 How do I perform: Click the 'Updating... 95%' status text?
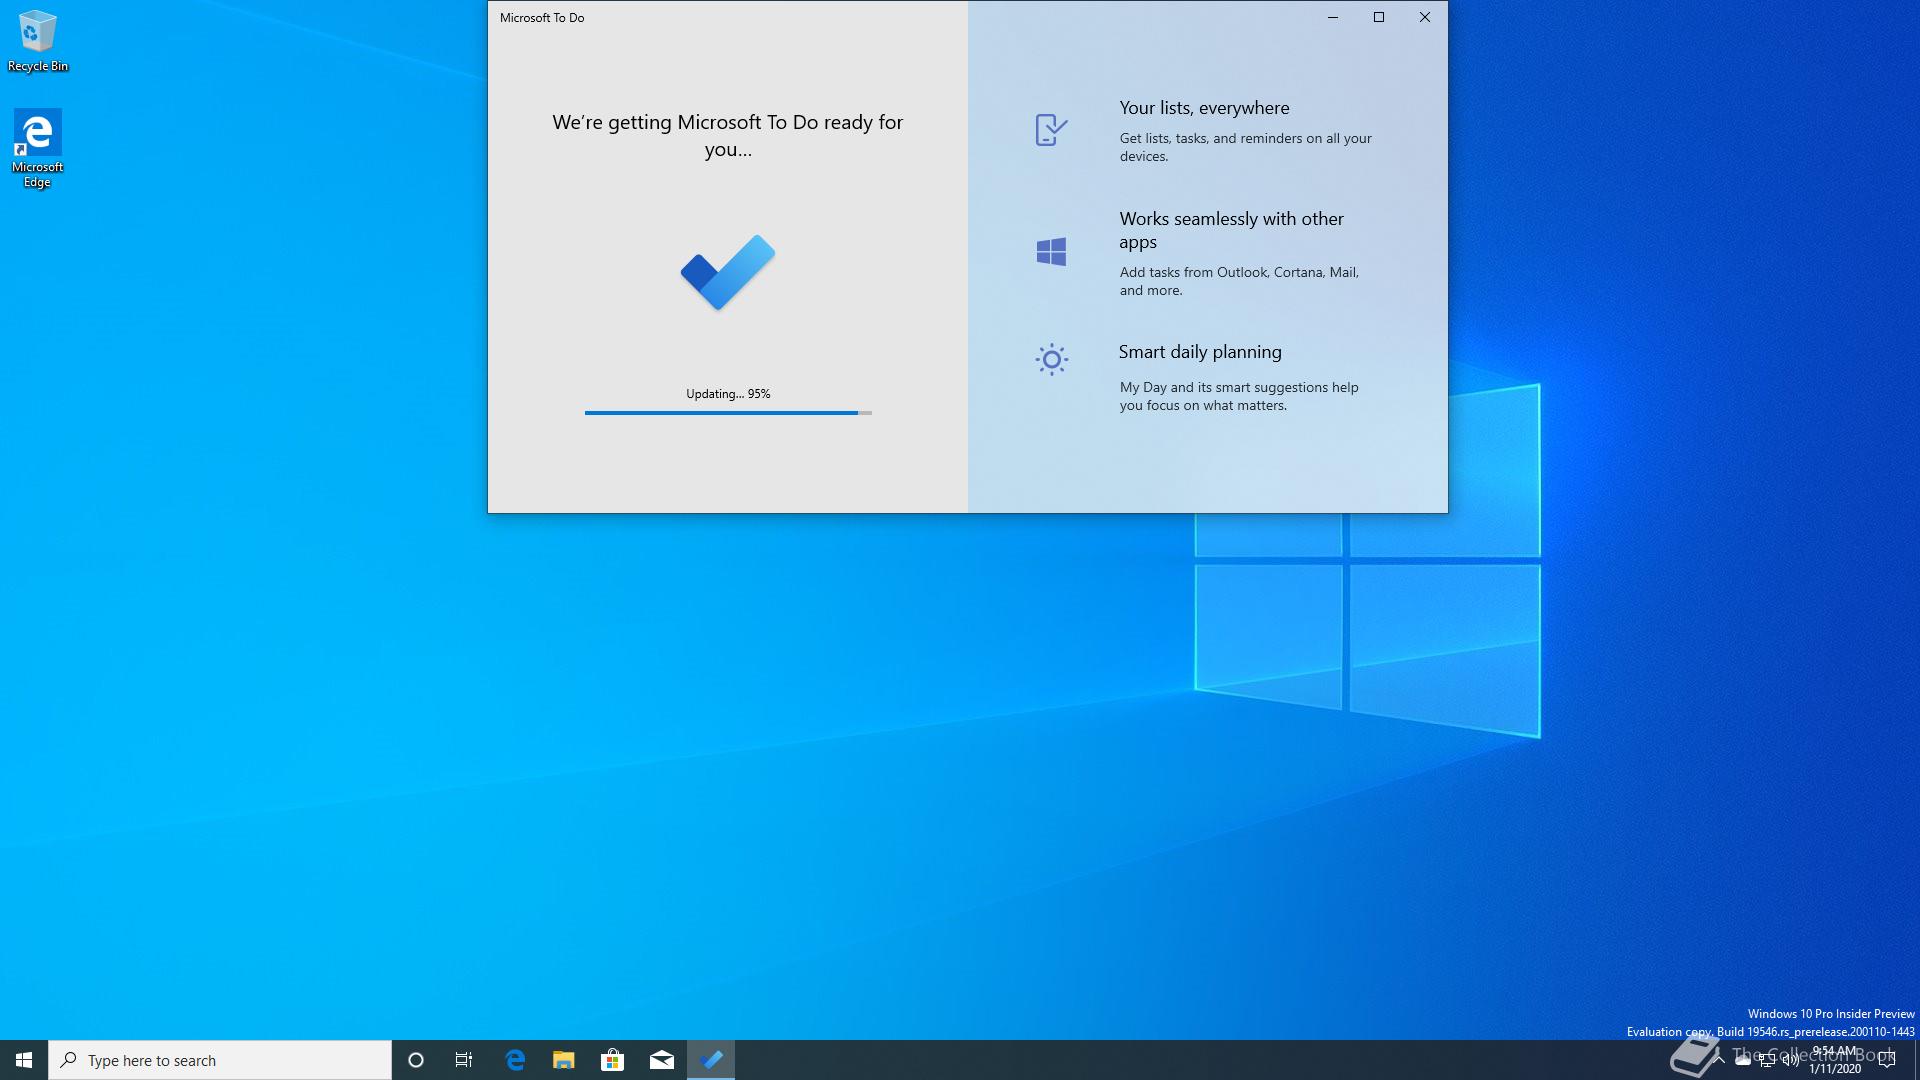[728, 394]
